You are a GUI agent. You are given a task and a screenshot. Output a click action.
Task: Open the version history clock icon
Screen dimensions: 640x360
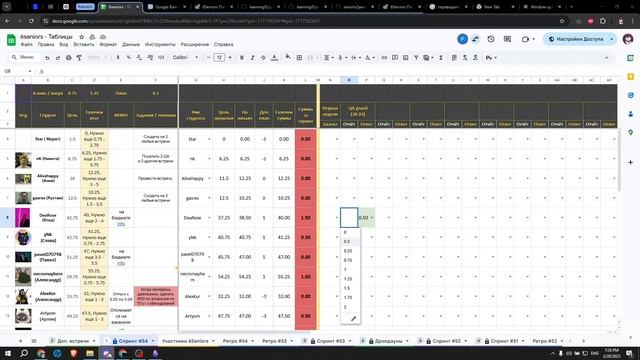coord(491,39)
